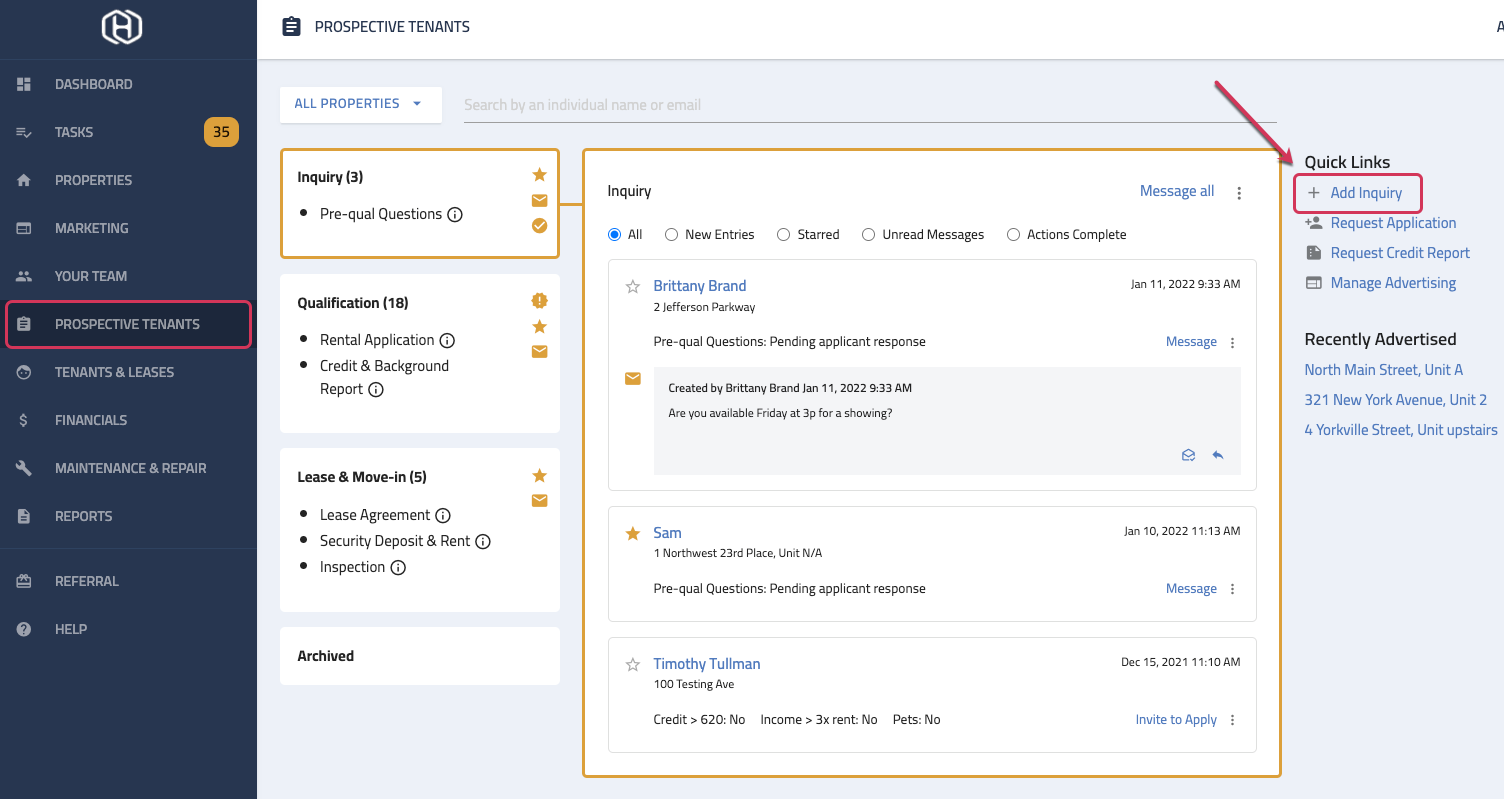This screenshot has height=799, width=1504.
Task: Click the Tenants & Leases face icon
Action: [24, 372]
